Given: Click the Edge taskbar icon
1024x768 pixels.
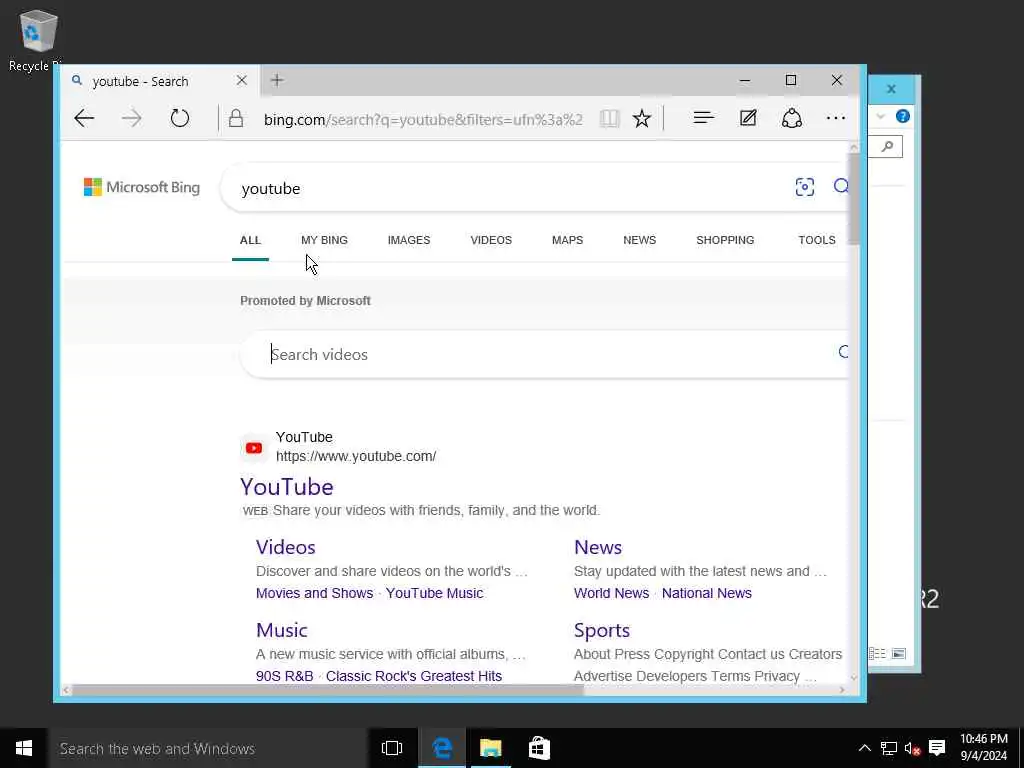Looking at the screenshot, I should pyautogui.click(x=442, y=748).
